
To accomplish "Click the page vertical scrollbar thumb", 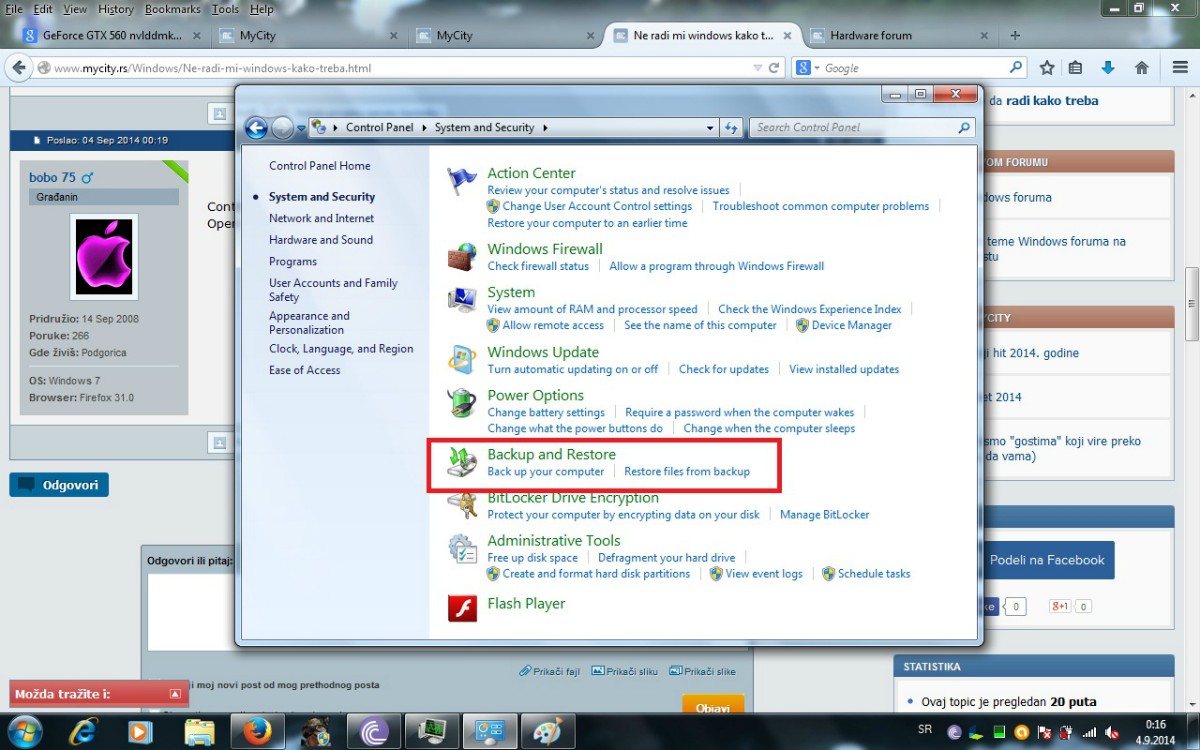I will click(x=1192, y=305).
